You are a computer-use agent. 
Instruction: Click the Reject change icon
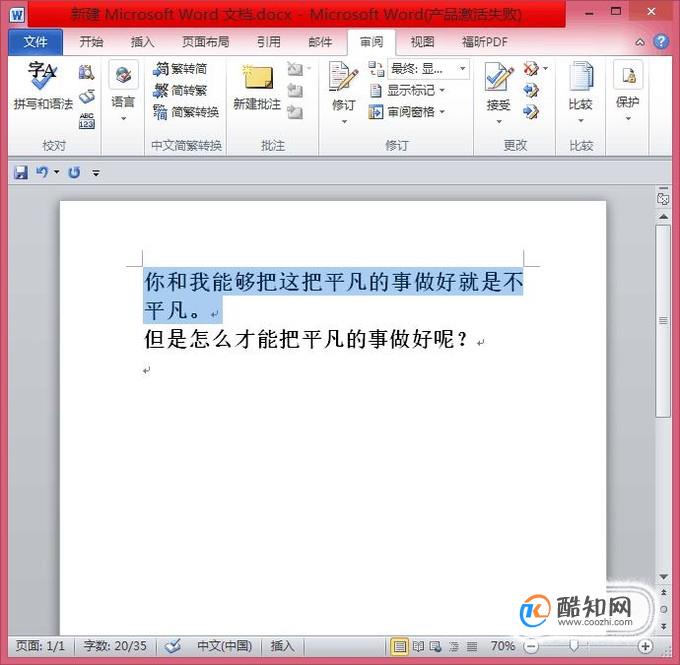(530, 69)
